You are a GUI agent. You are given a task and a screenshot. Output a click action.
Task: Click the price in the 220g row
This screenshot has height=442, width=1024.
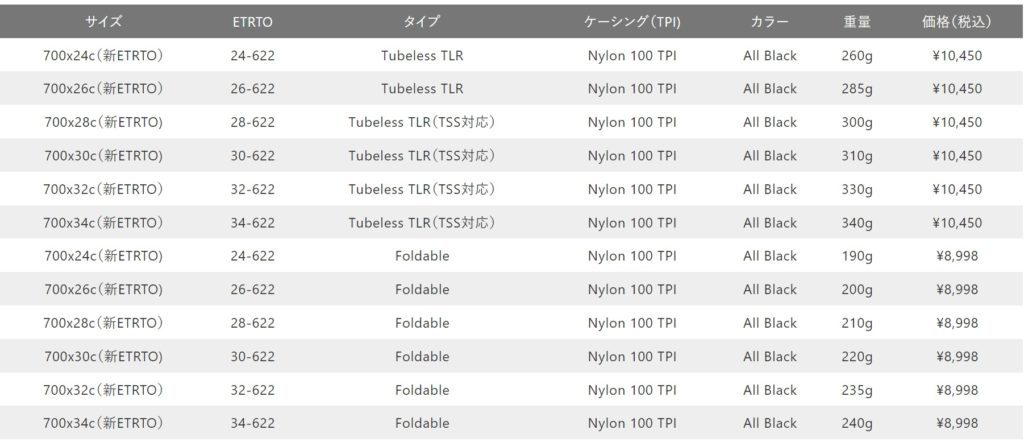(x=957, y=357)
